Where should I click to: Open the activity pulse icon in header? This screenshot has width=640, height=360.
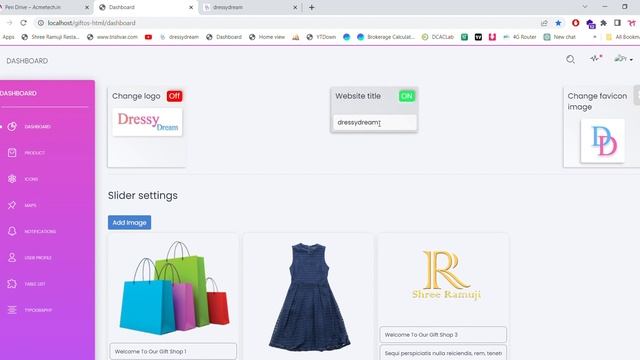[596, 59]
